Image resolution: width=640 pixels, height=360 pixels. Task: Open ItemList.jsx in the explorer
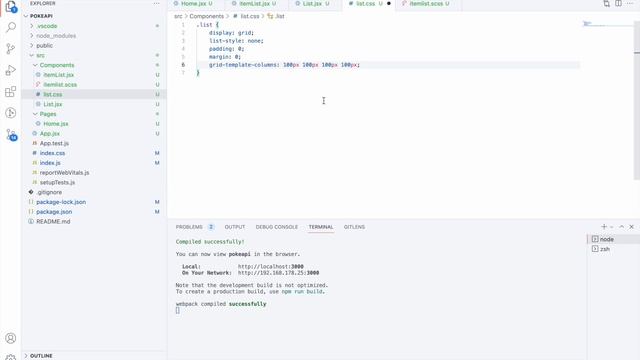(58, 75)
